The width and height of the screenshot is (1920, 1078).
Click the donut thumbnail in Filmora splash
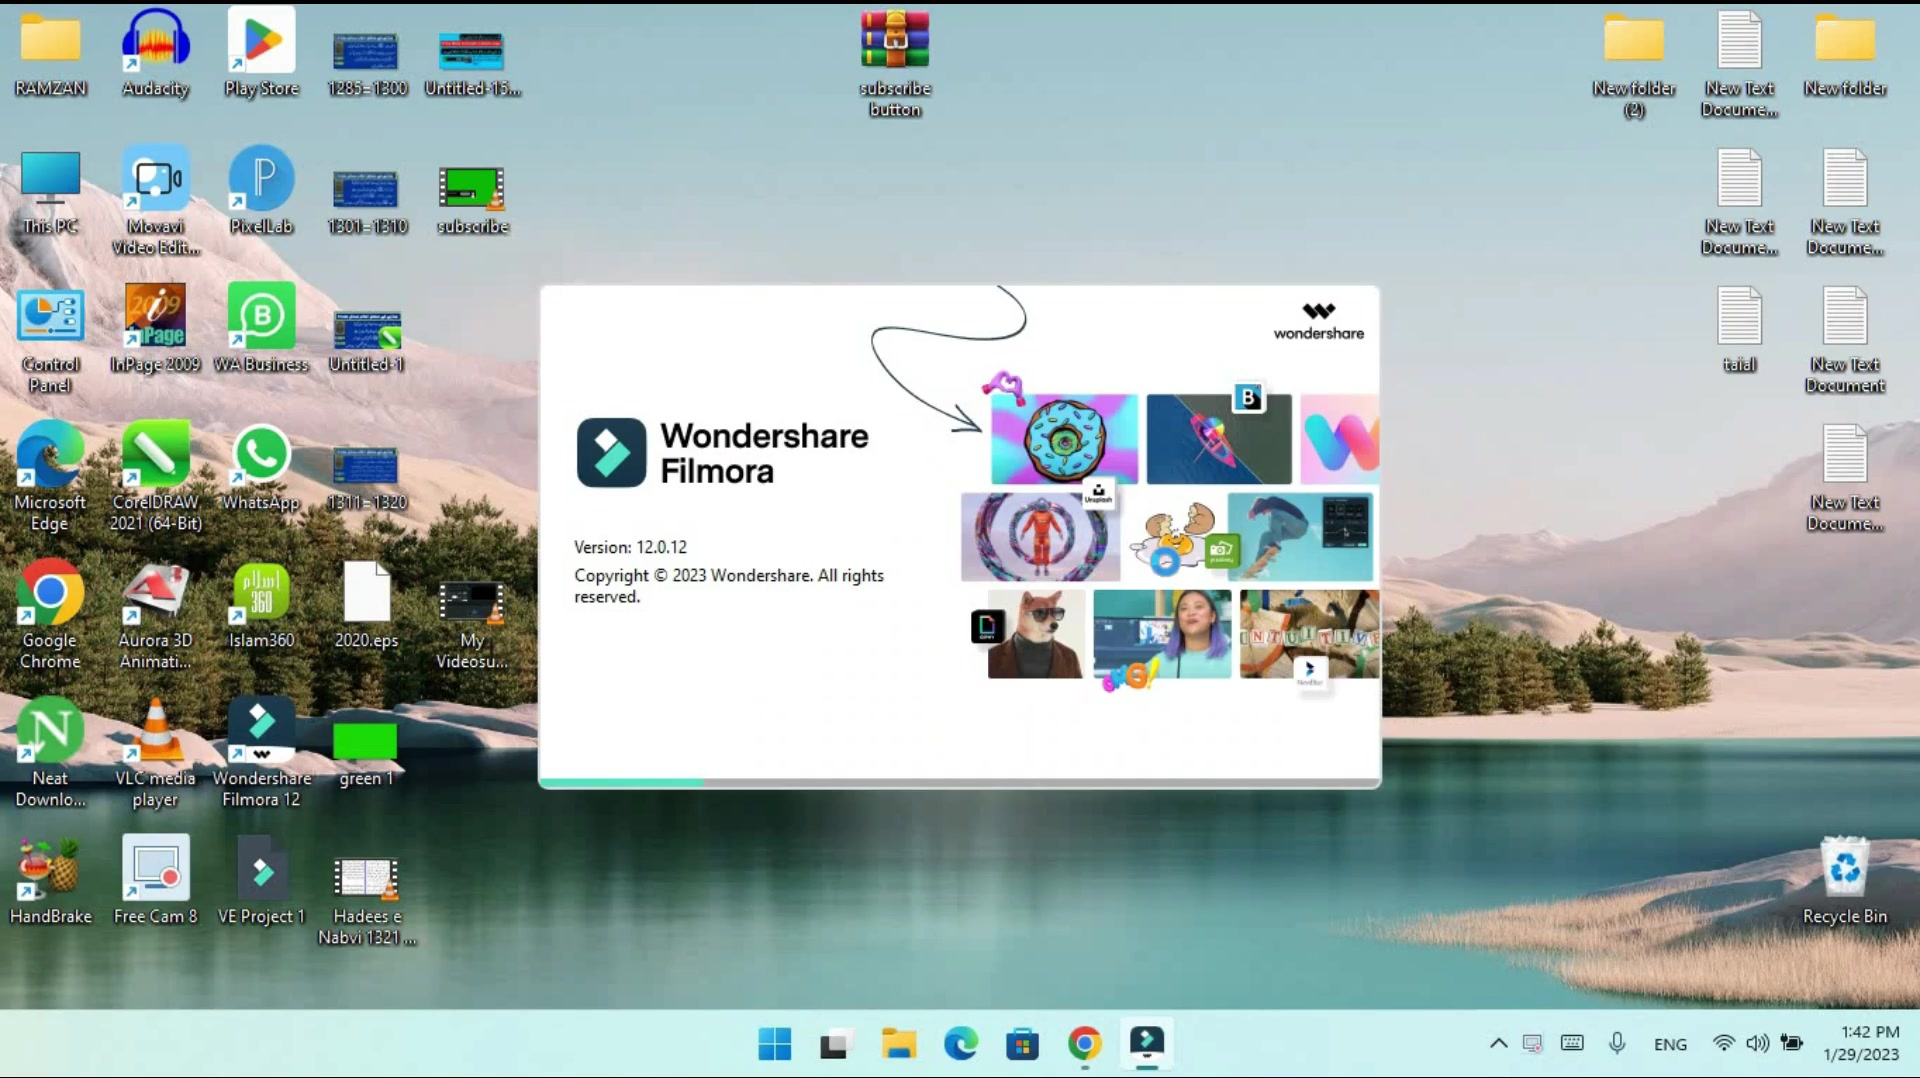[x=1064, y=439]
